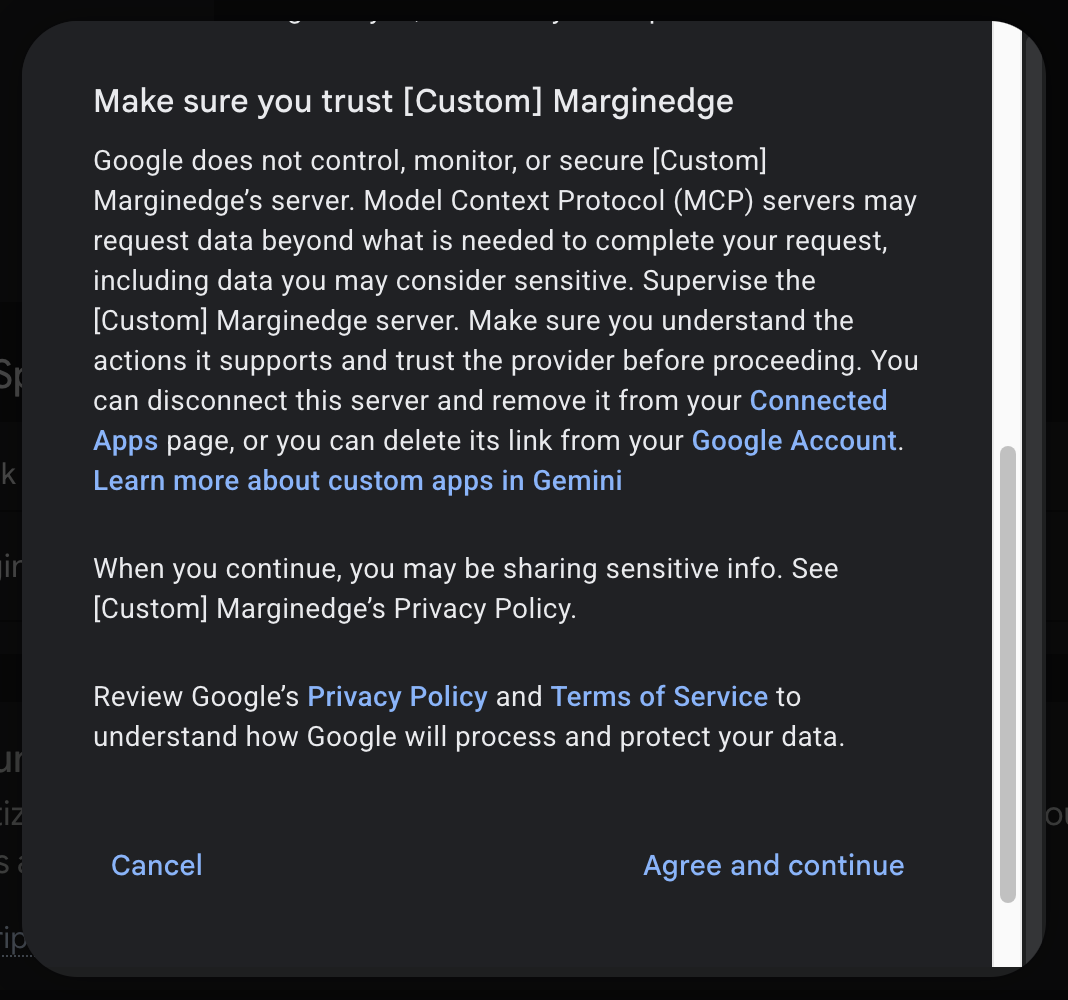This screenshot has width=1068, height=1000.
Task: Open the Google Account link
Action: click(x=794, y=441)
